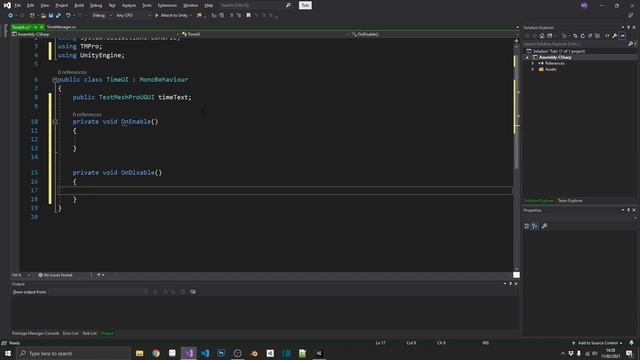Image resolution: width=640 pixels, height=360 pixels.
Task: Click Categorized icon in Properties panel
Action: pos(527,226)
